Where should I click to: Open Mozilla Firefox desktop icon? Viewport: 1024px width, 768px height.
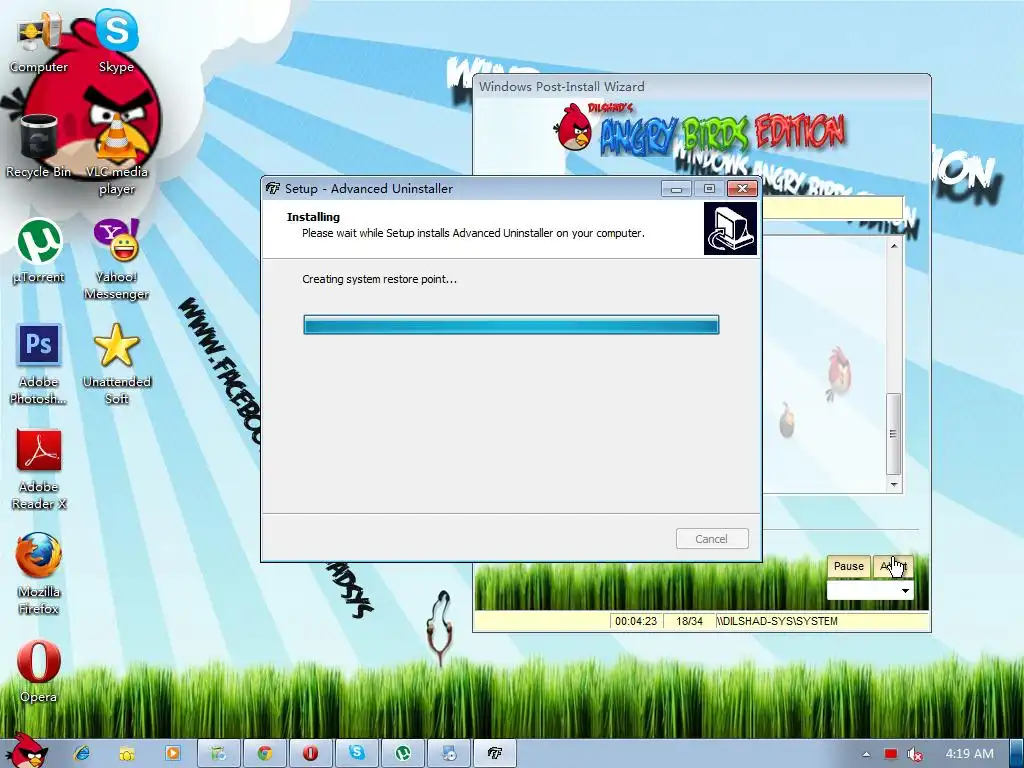coord(39,573)
